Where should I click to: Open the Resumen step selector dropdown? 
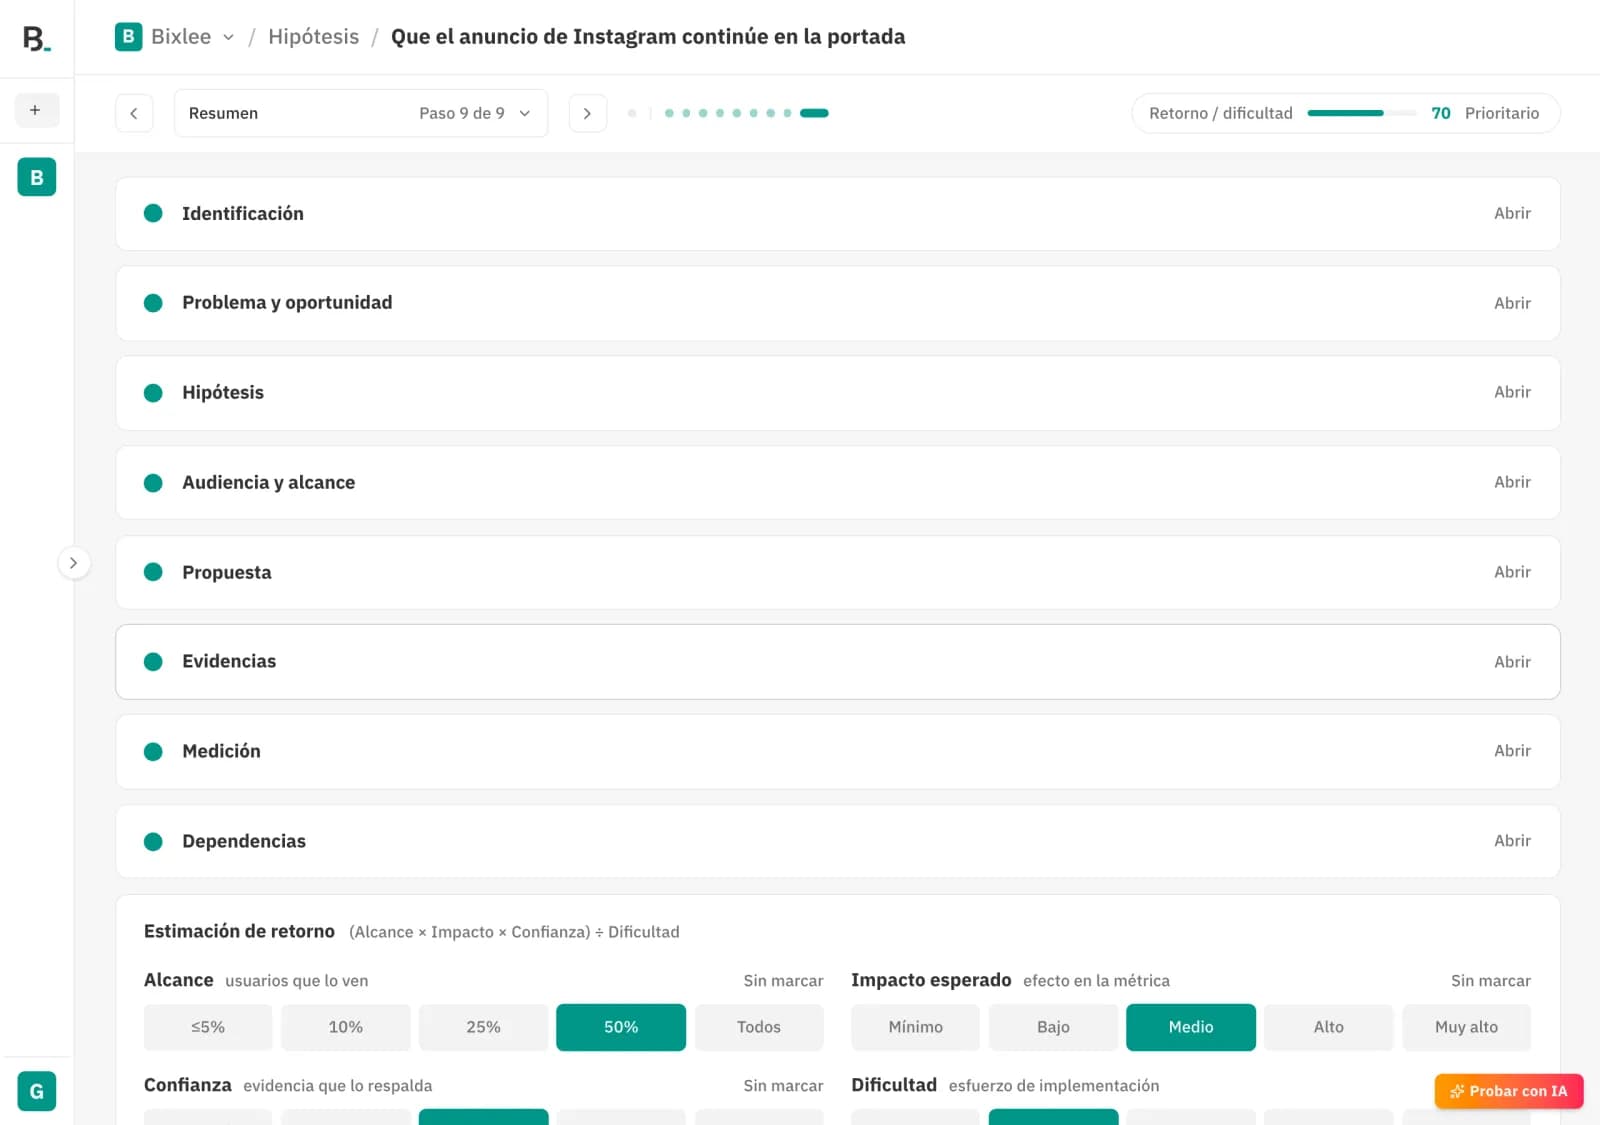[361, 113]
